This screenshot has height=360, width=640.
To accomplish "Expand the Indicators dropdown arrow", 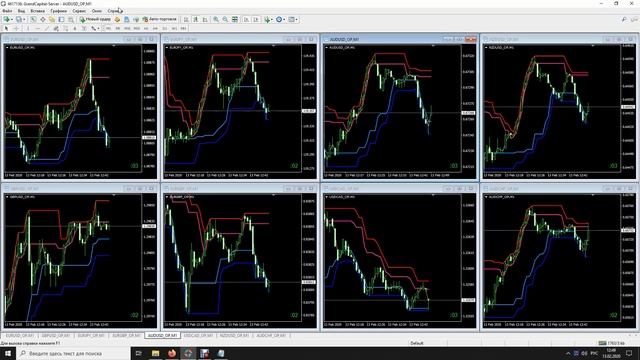I will click(x=272, y=19).
